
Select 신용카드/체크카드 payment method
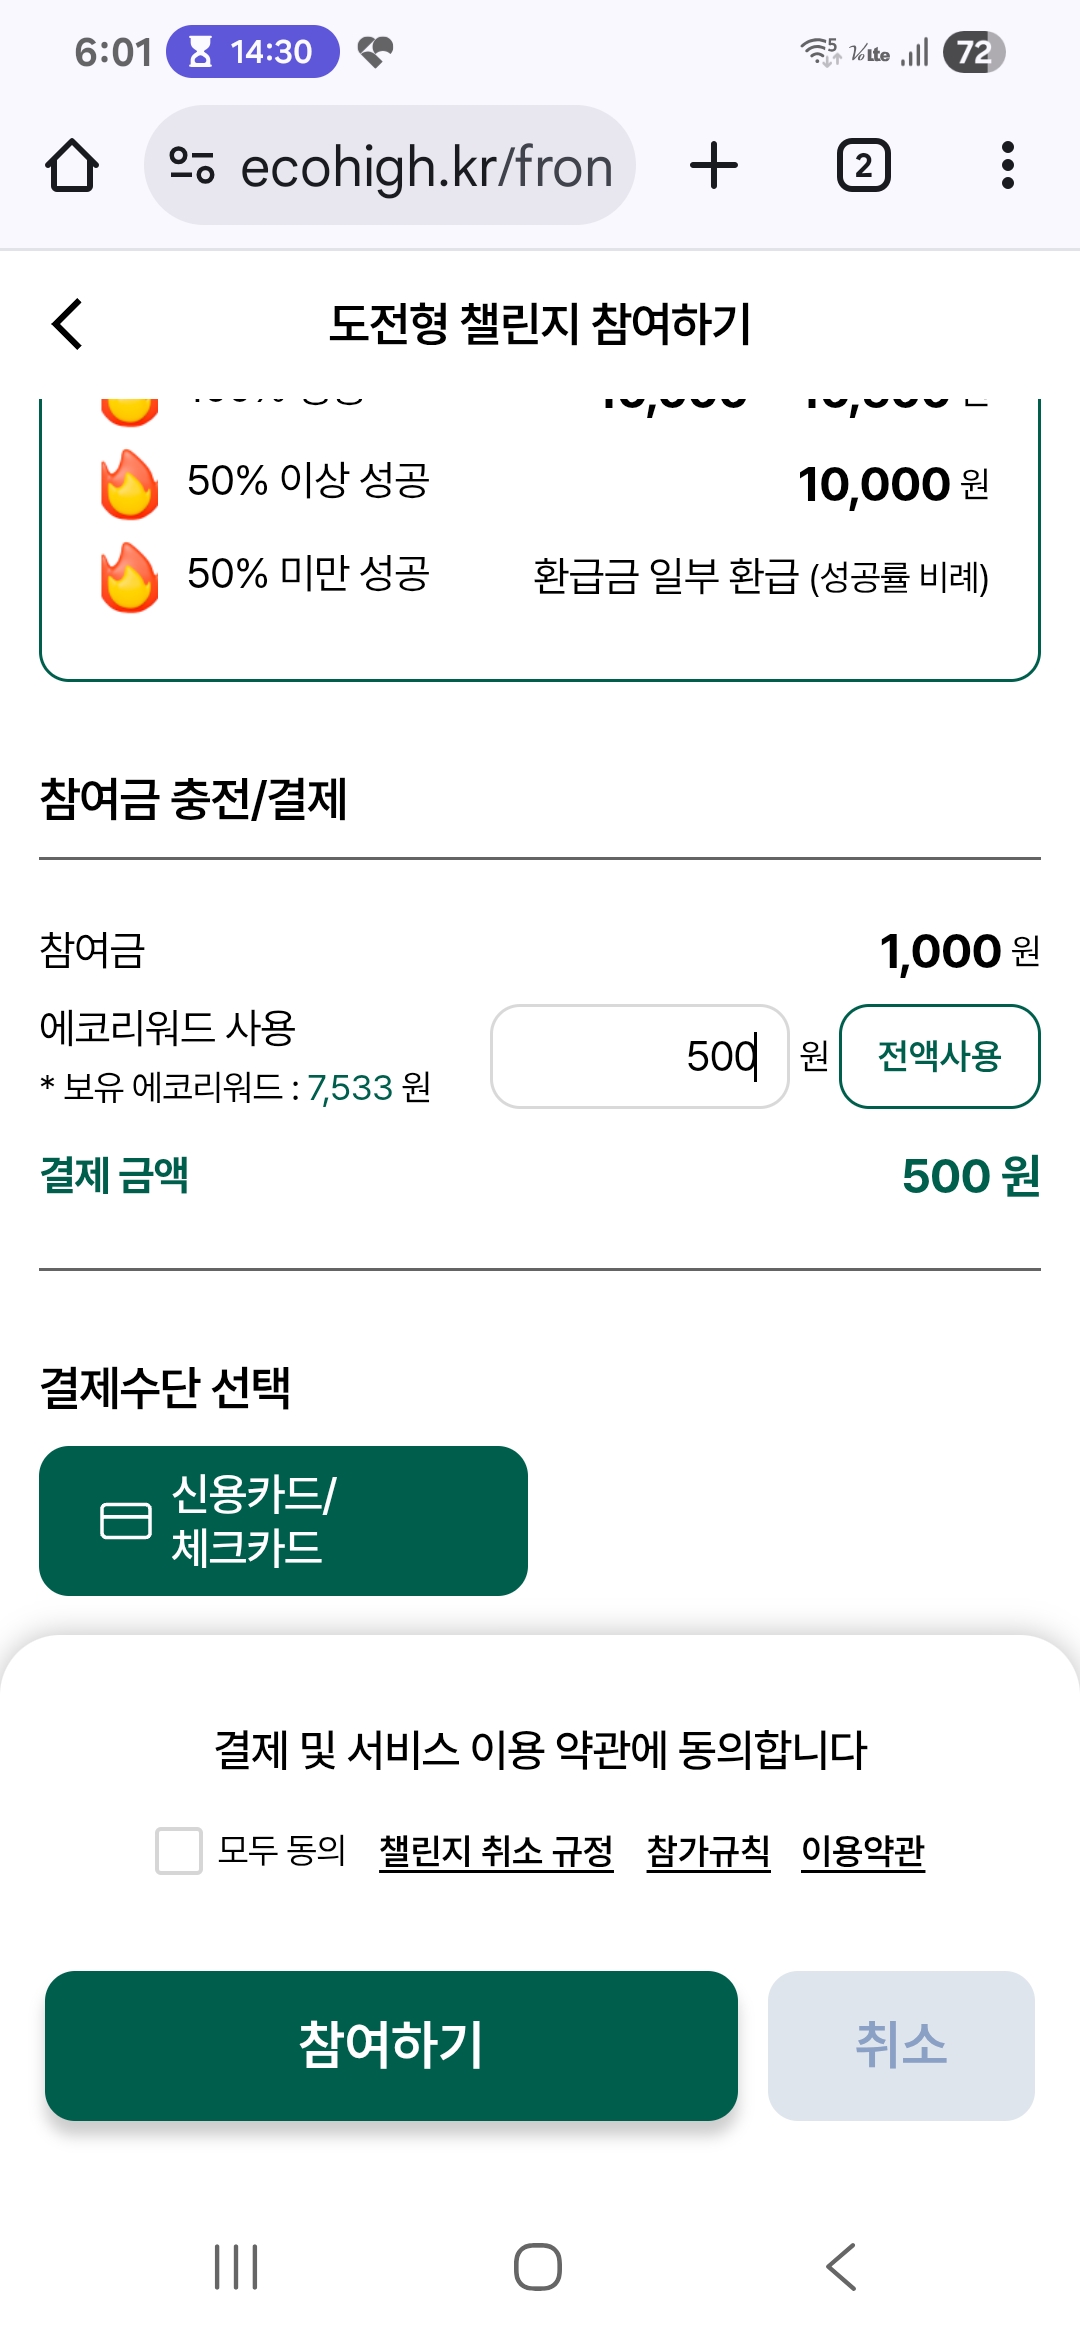click(x=283, y=1520)
